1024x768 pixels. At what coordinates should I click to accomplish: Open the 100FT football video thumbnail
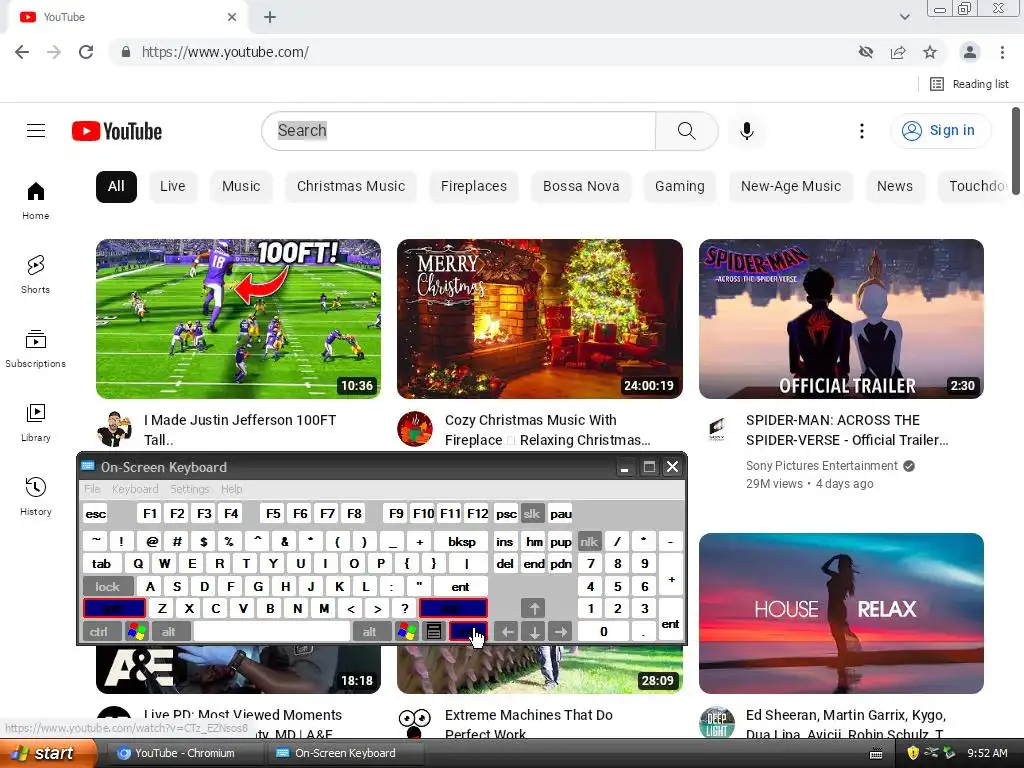[x=238, y=319]
